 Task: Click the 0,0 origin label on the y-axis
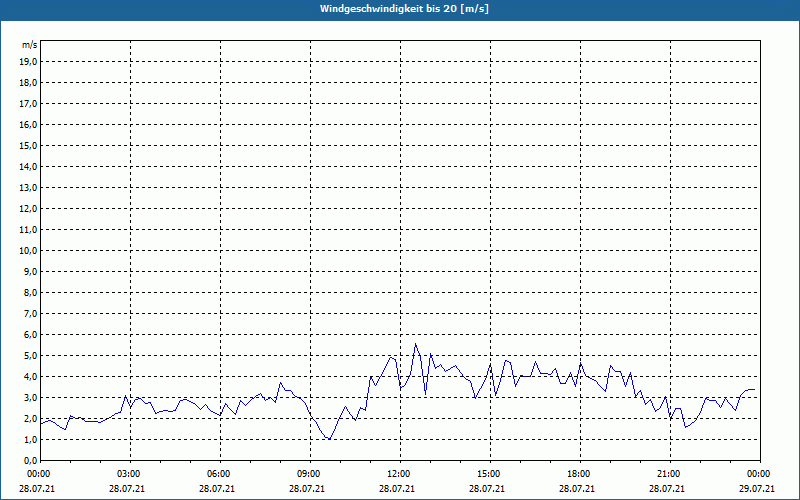31,460
